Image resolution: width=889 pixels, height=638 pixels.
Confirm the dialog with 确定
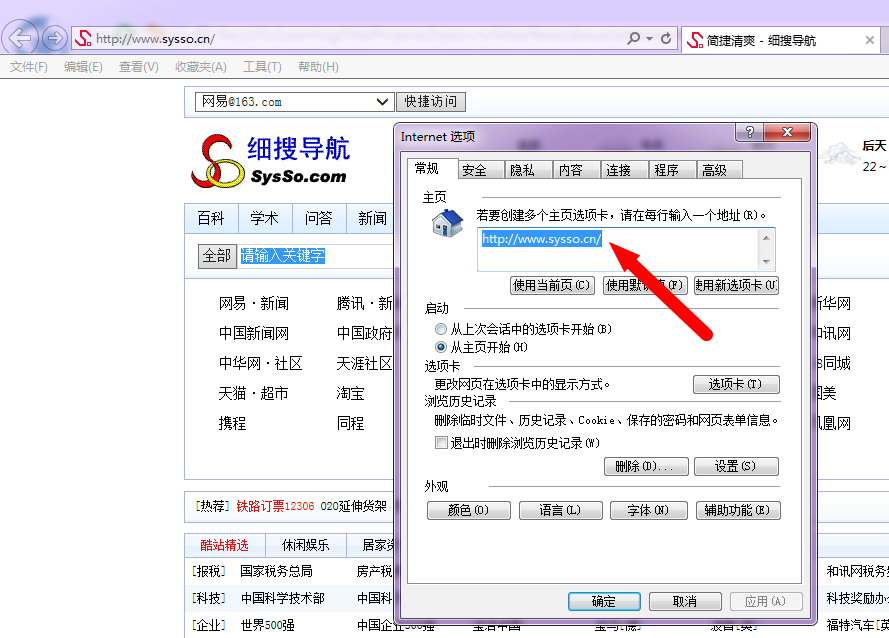tap(604, 601)
